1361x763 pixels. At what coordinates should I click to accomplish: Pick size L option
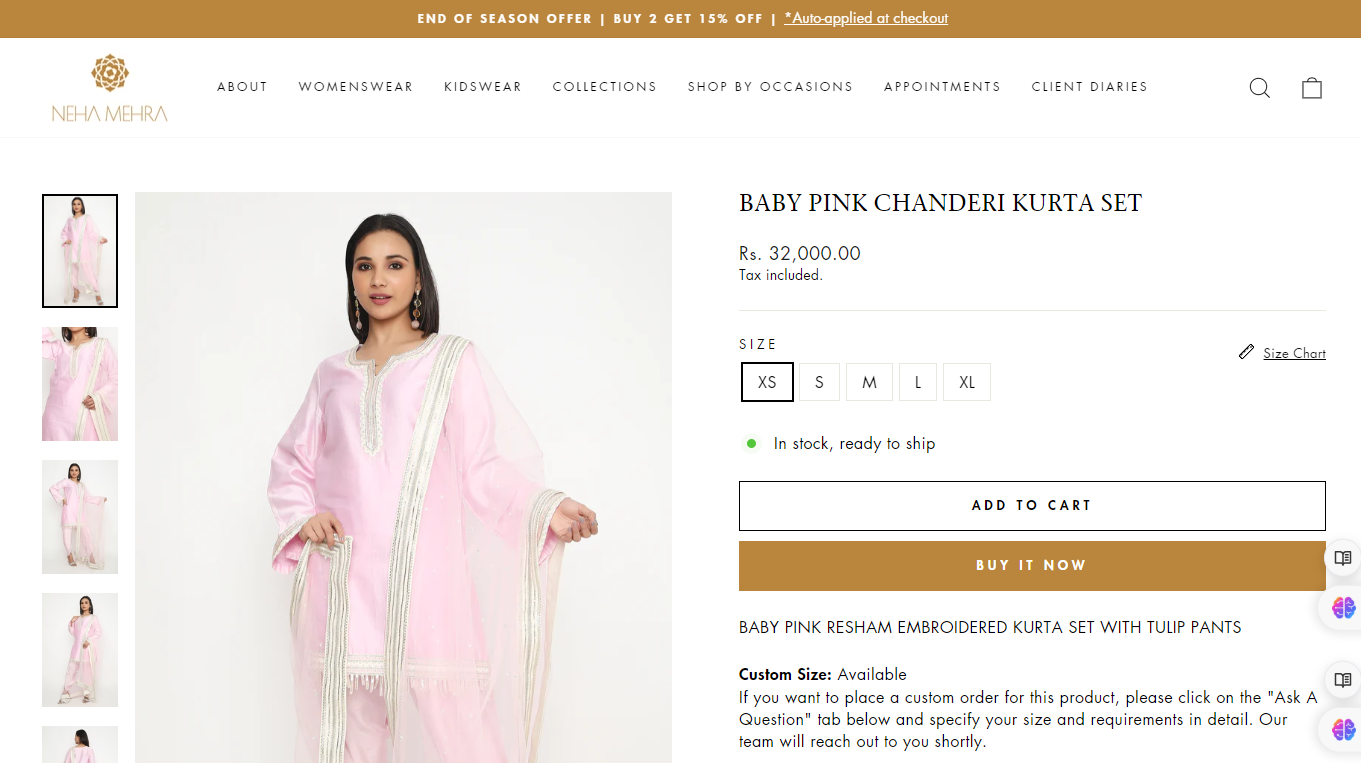(x=918, y=382)
